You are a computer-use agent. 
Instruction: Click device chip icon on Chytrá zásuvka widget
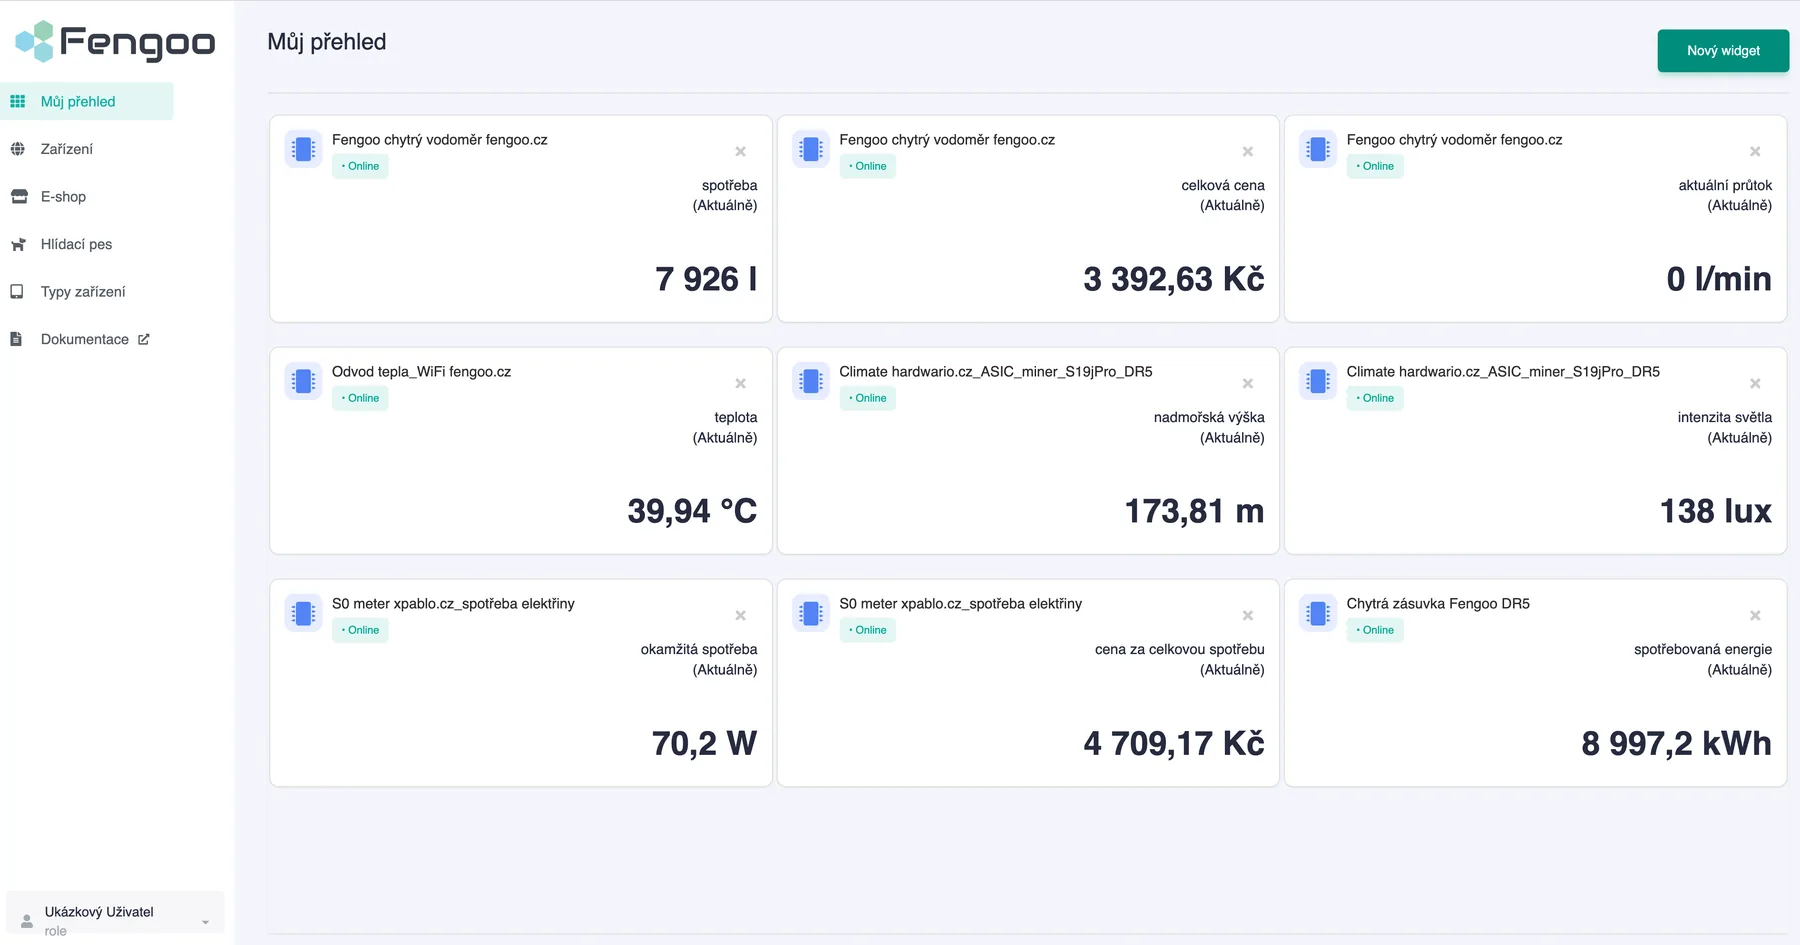click(x=1318, y=614)
